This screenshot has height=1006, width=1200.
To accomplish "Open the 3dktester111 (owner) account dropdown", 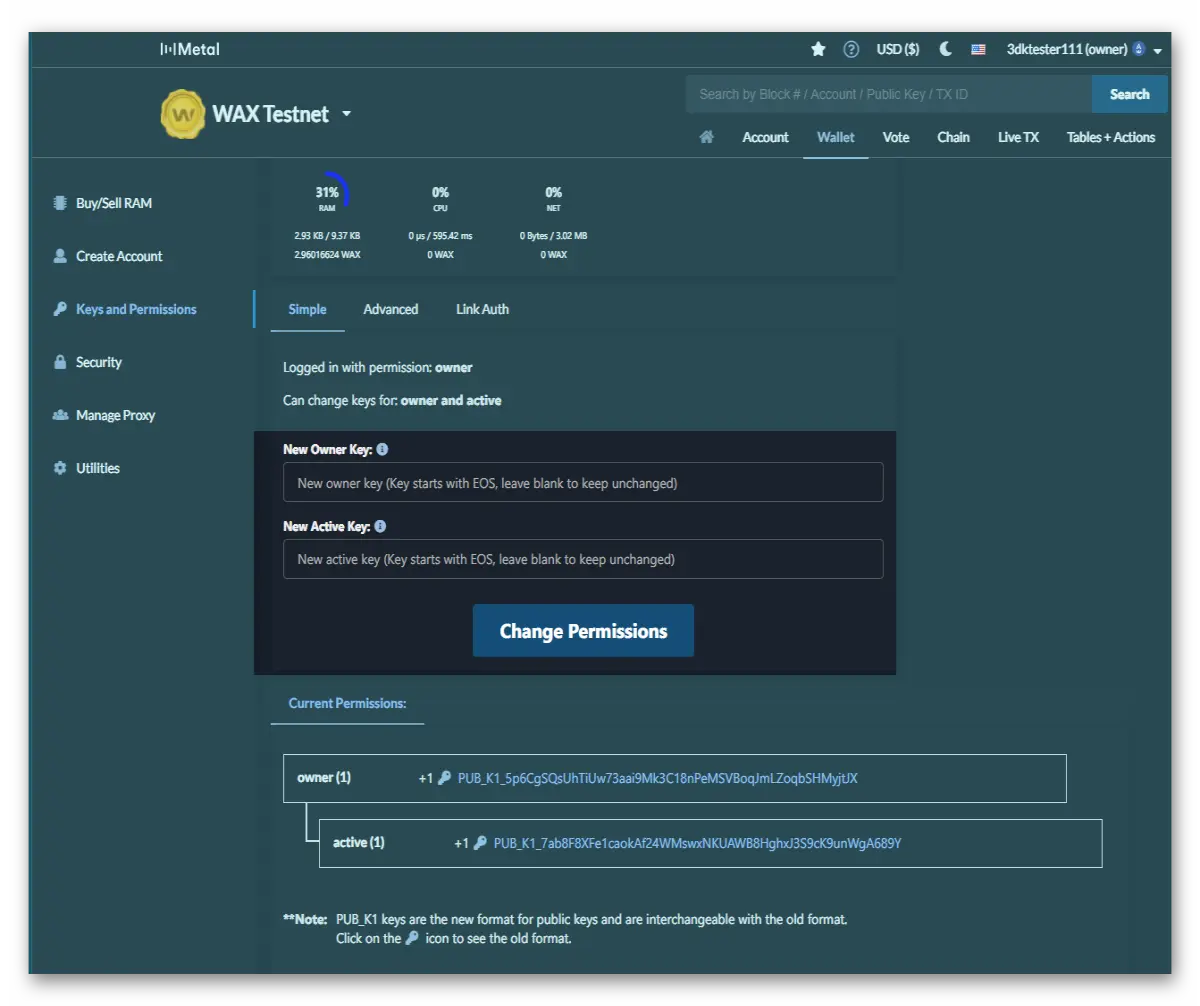I will [x=1084, y=49].
